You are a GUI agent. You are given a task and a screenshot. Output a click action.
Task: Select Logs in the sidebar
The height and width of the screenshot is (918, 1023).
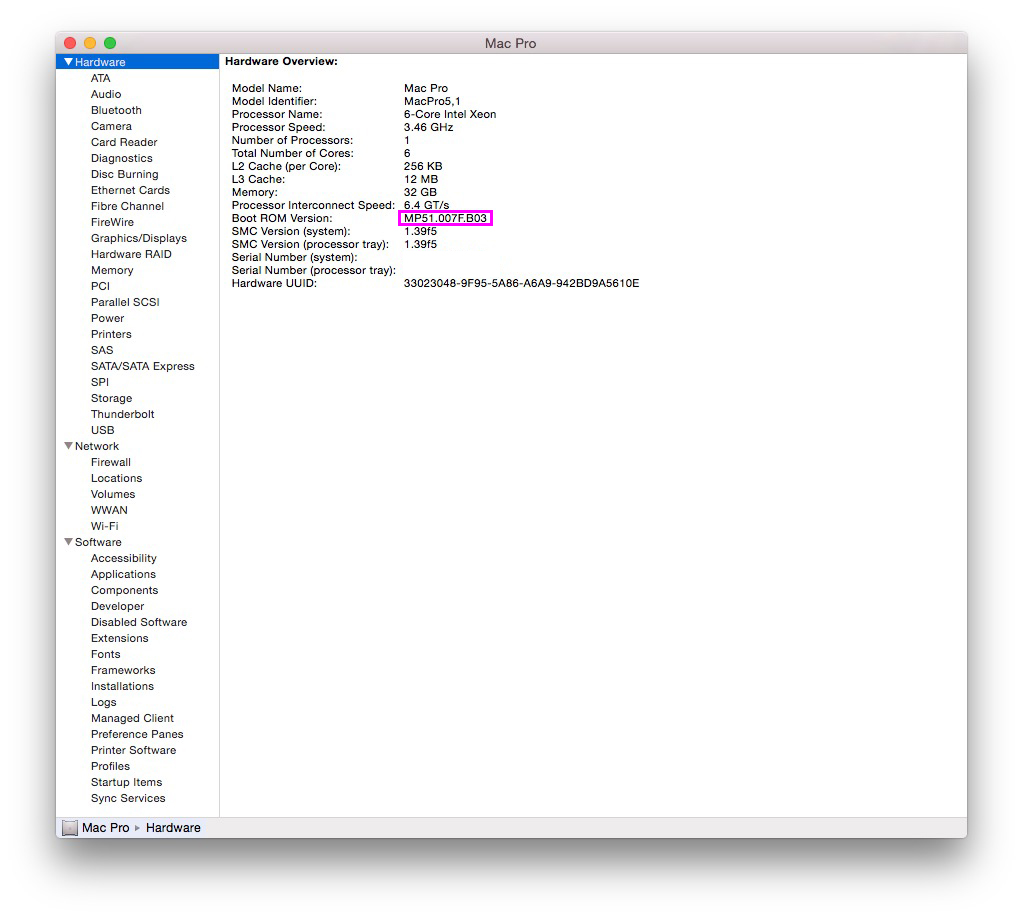103,701
